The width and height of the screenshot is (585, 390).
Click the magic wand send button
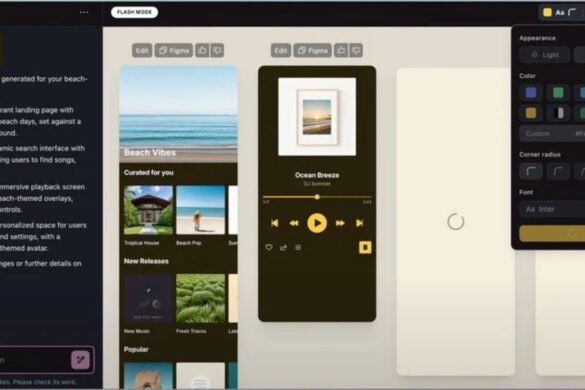[x=81, y=360]
